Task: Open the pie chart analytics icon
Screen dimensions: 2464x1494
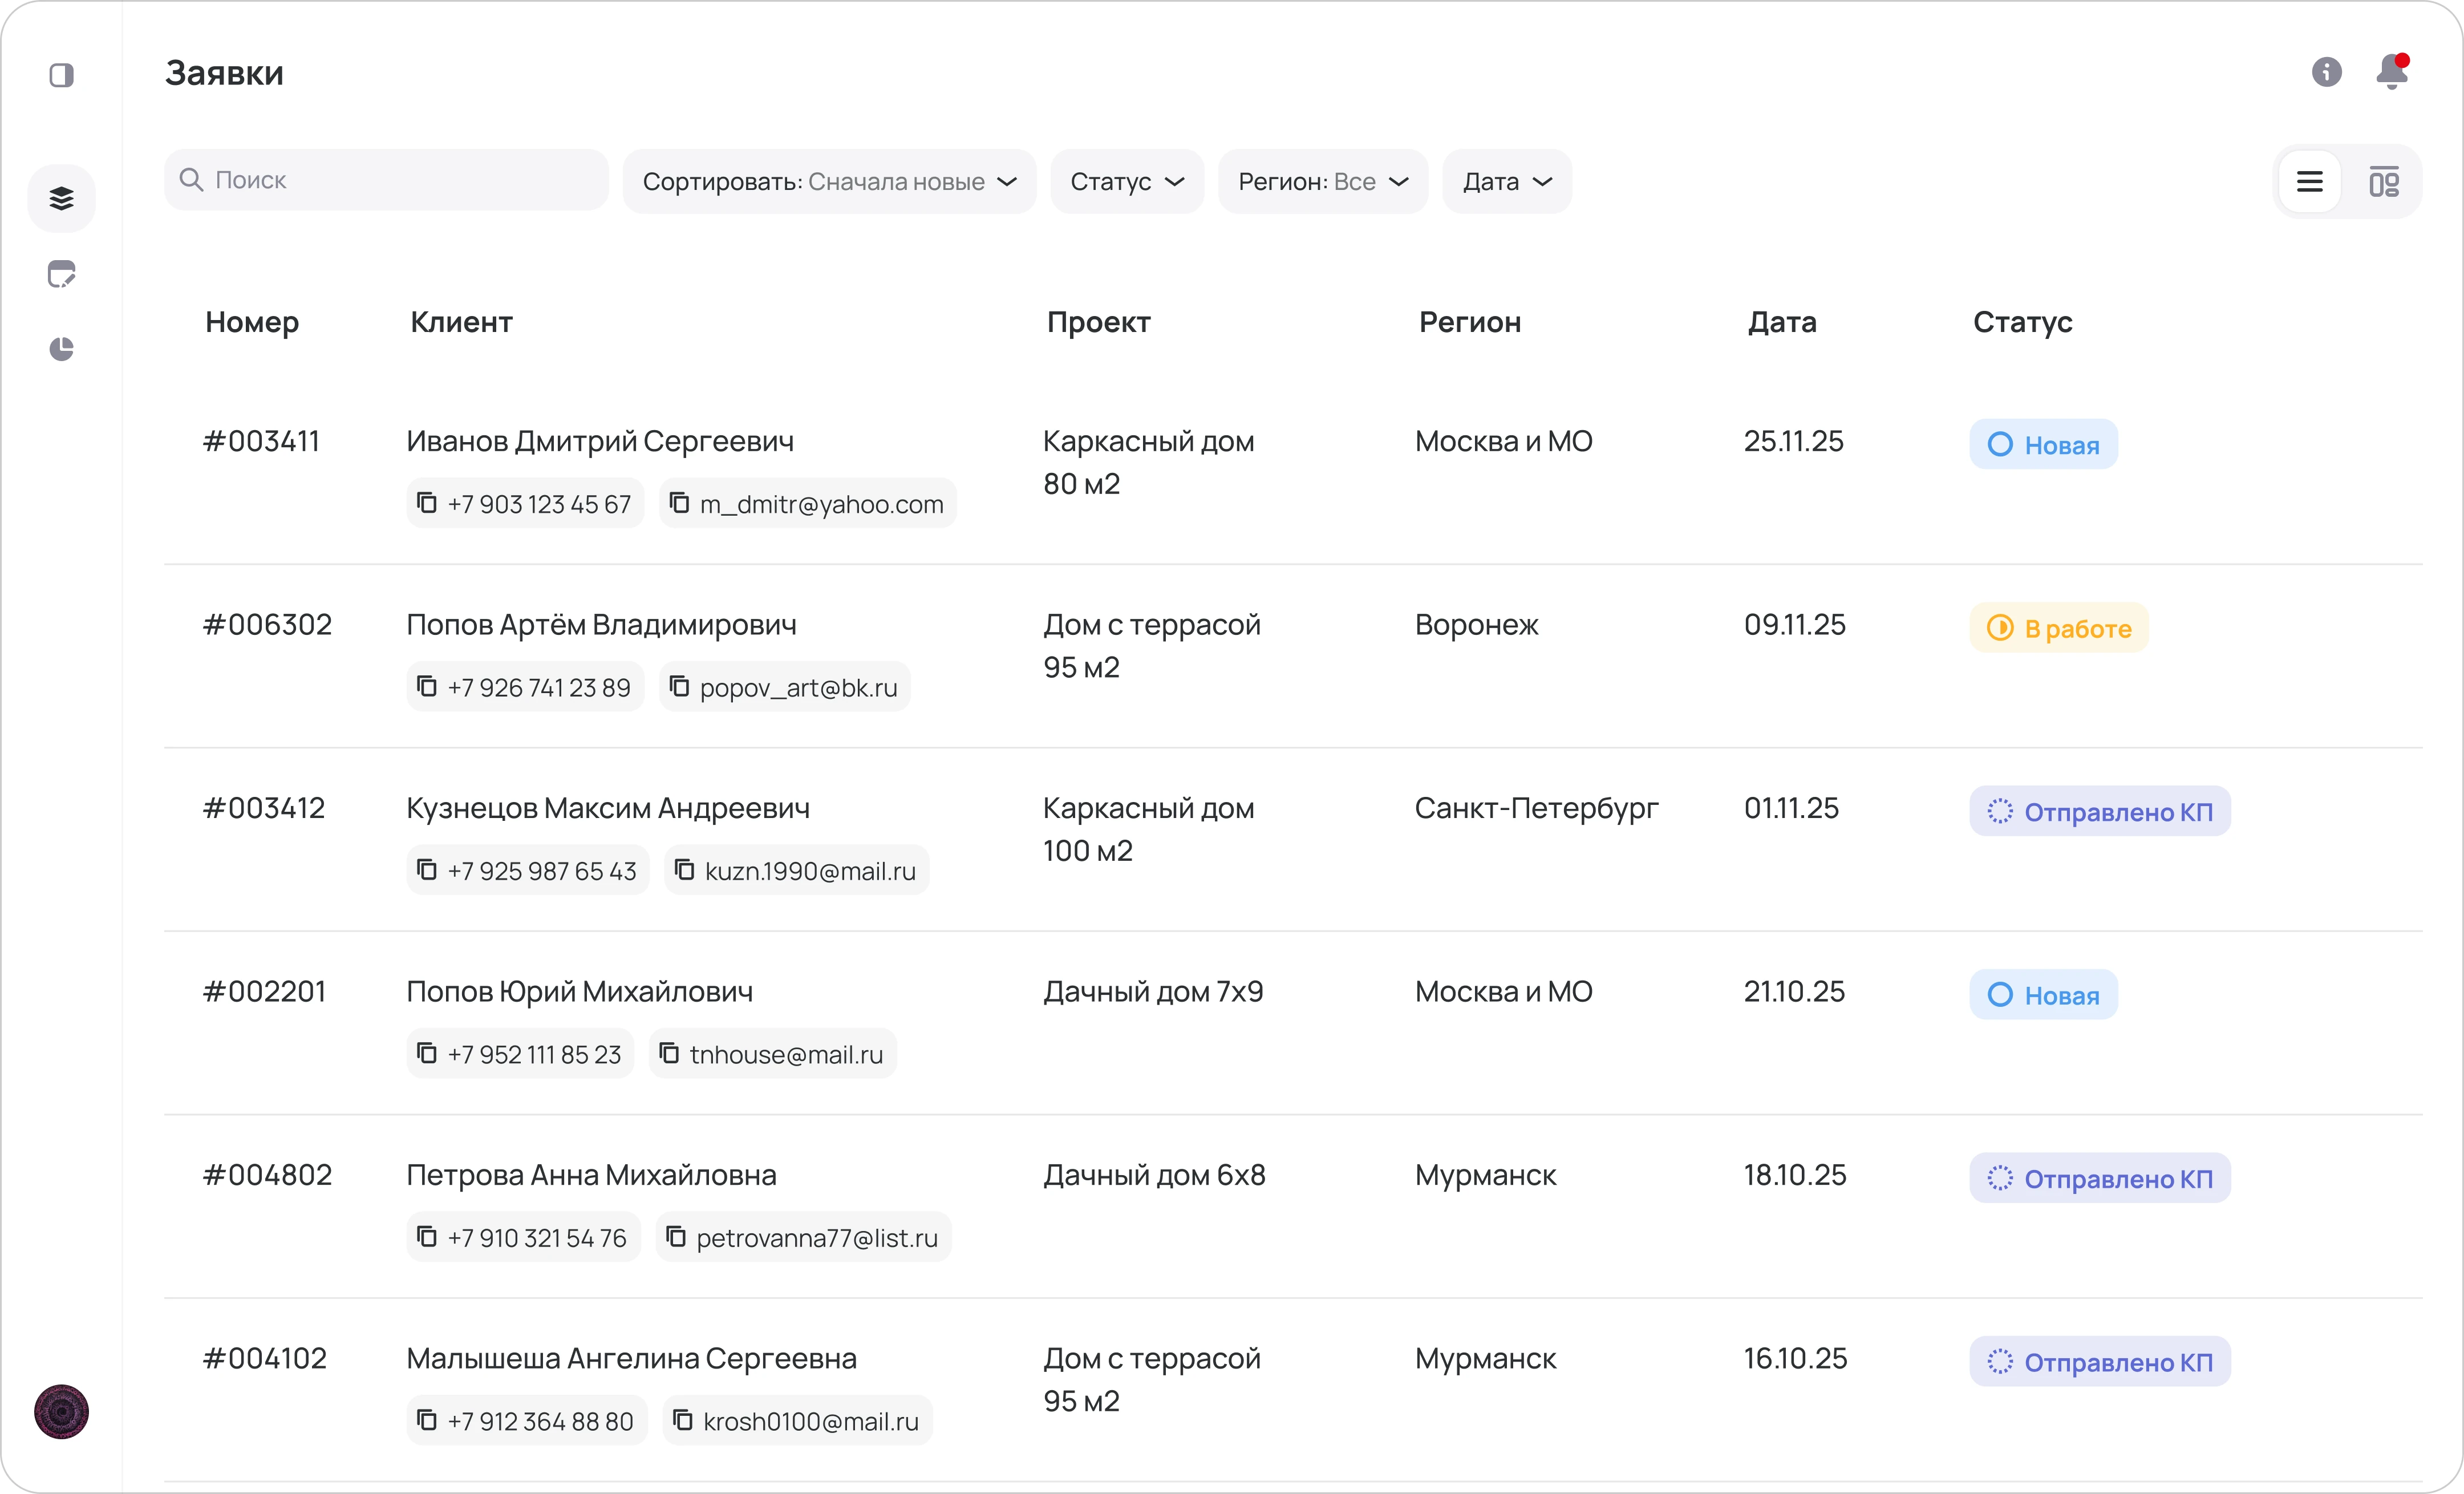Action: pos(62,349)
